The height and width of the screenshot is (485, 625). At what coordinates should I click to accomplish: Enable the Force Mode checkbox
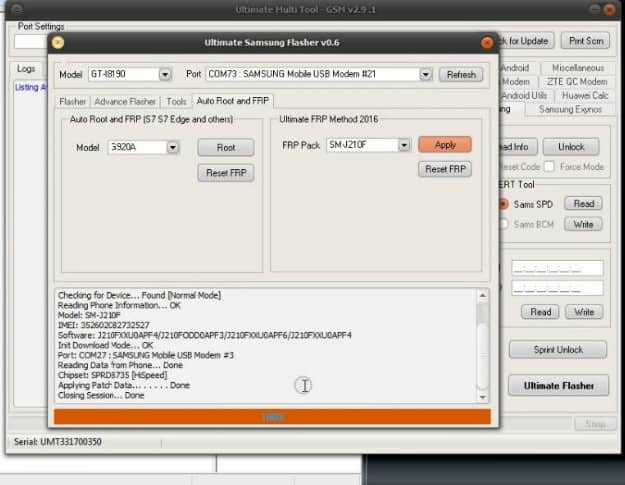coord(552,167)
